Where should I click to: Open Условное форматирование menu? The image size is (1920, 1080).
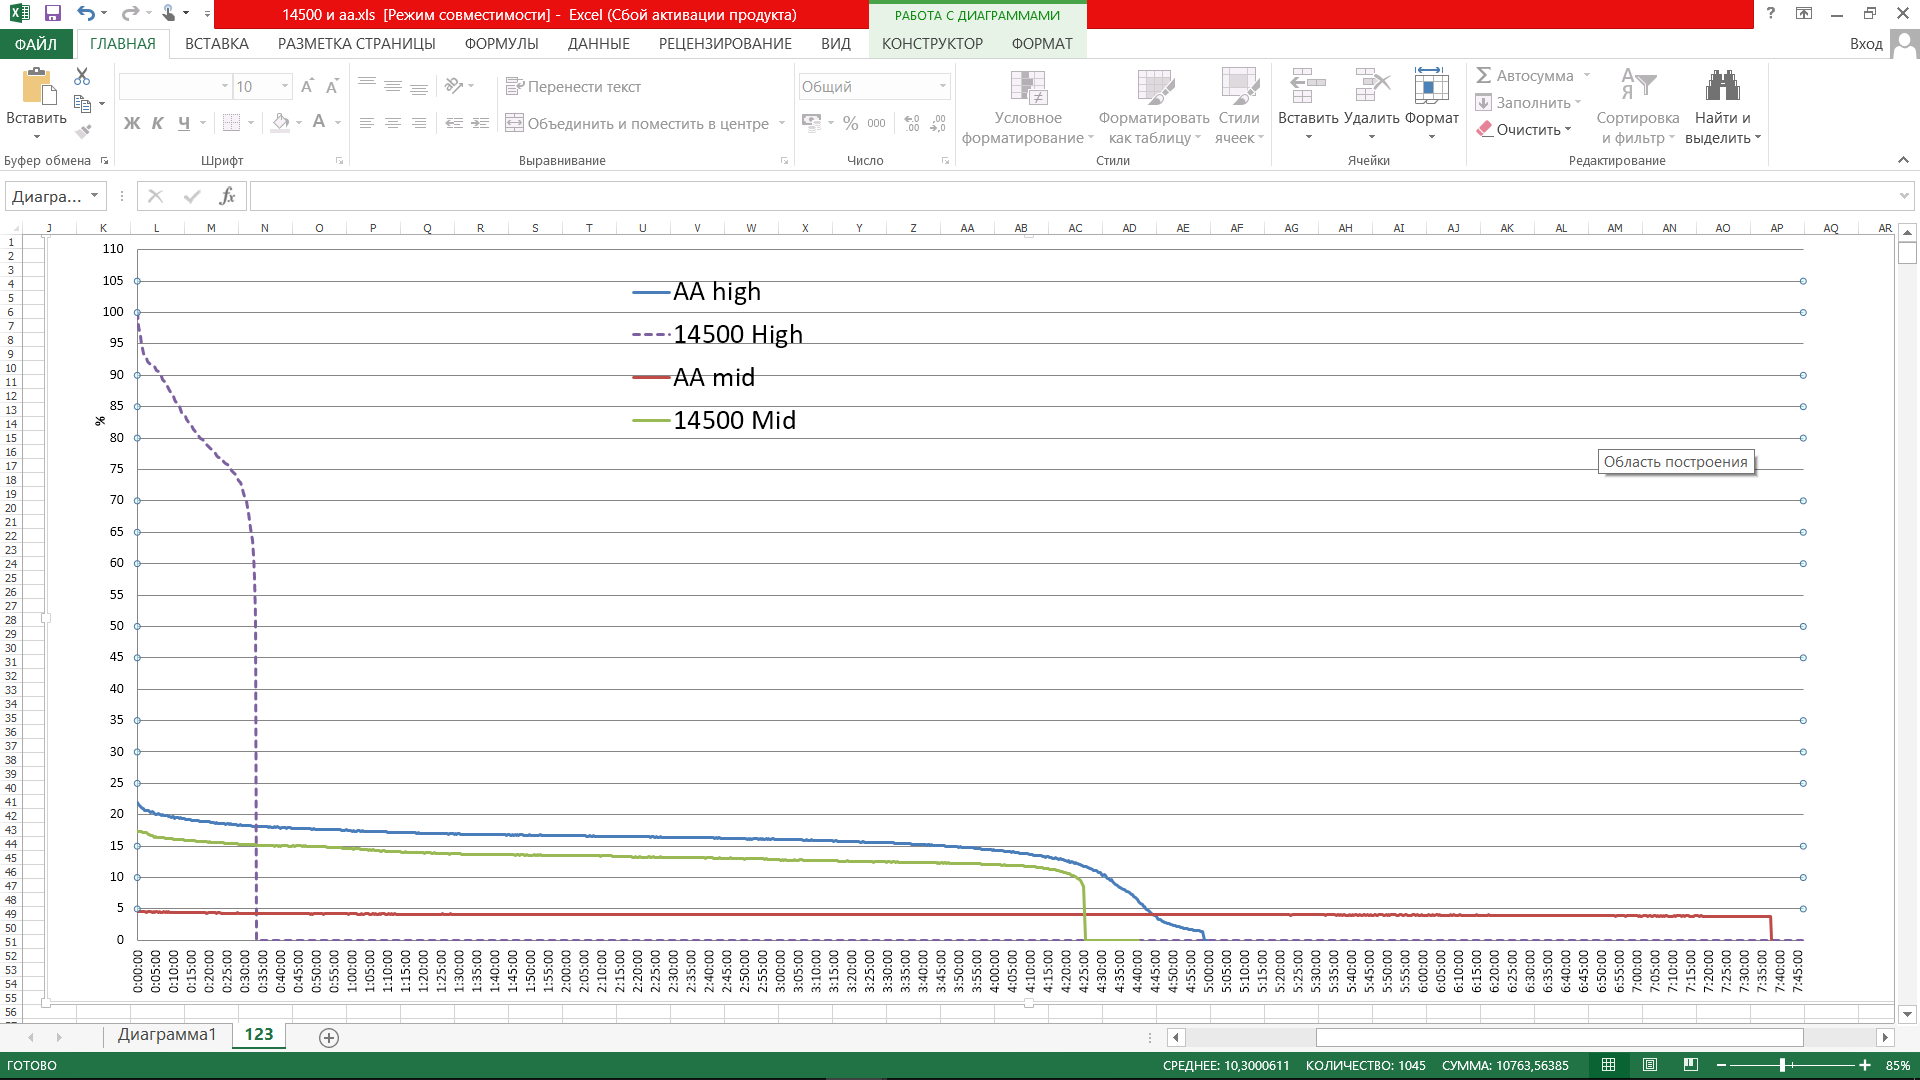[1028, 107]
